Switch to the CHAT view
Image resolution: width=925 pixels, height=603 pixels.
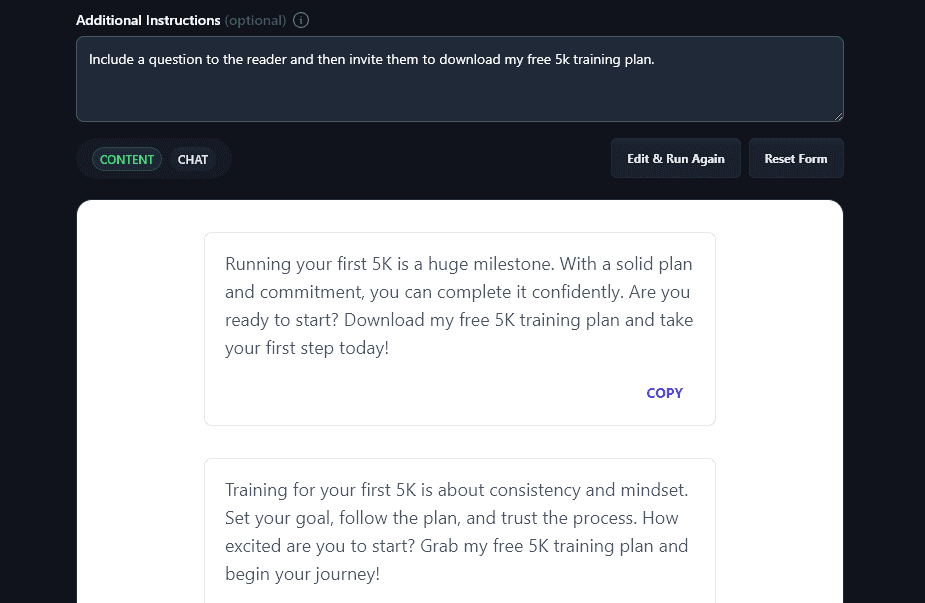click(193, 160)
